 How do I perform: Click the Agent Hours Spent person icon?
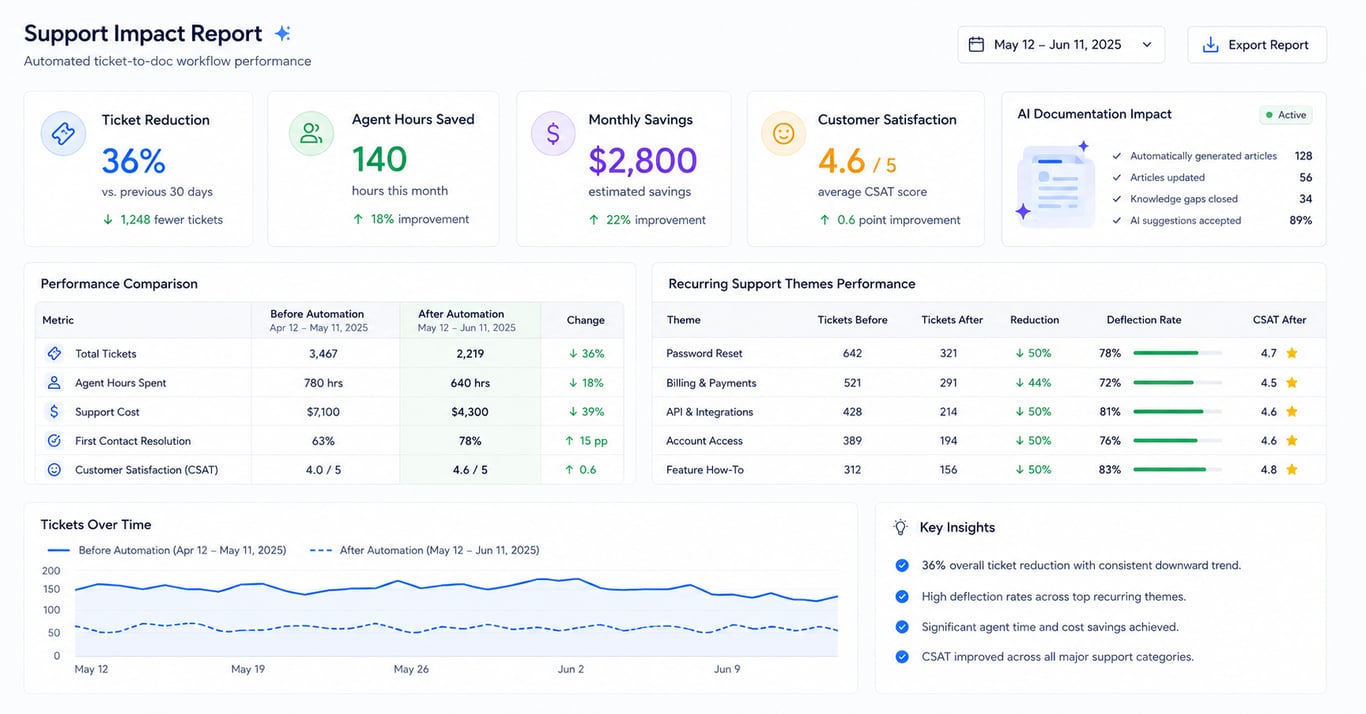coord(54,383)
